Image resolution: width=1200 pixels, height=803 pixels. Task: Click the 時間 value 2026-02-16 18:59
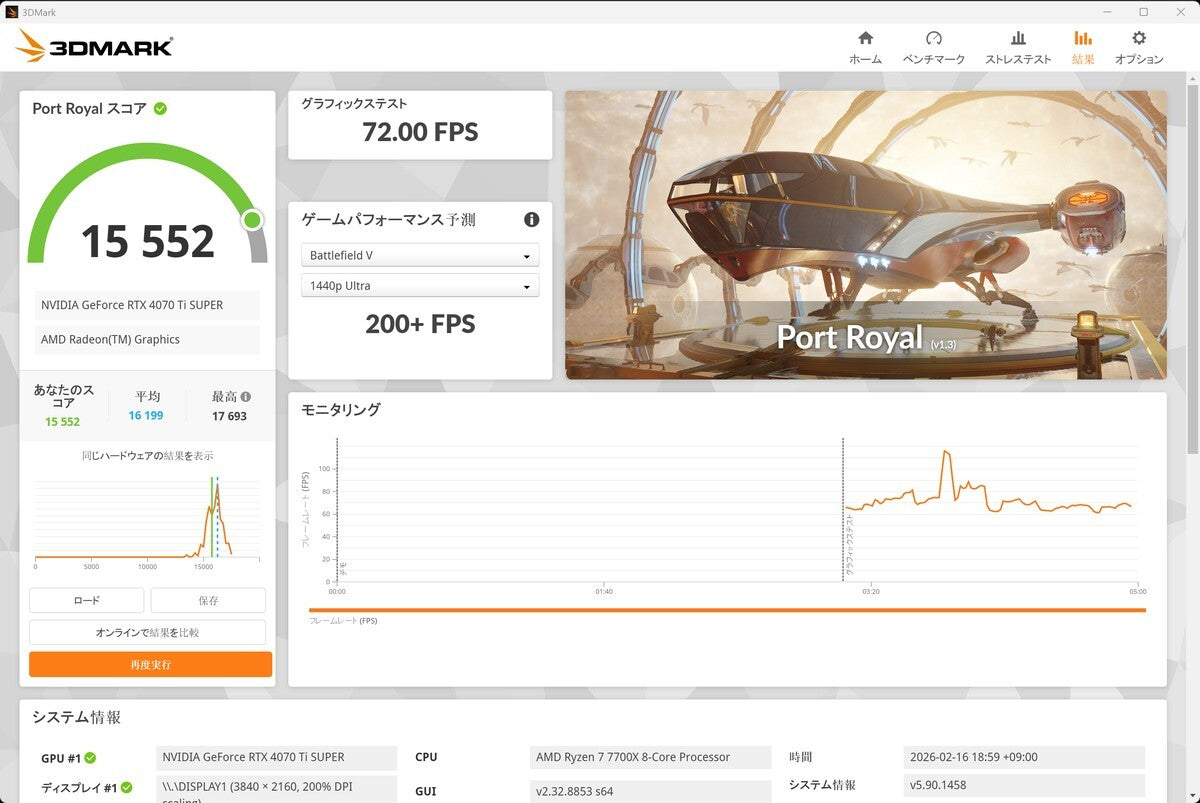click(1024, 757)
